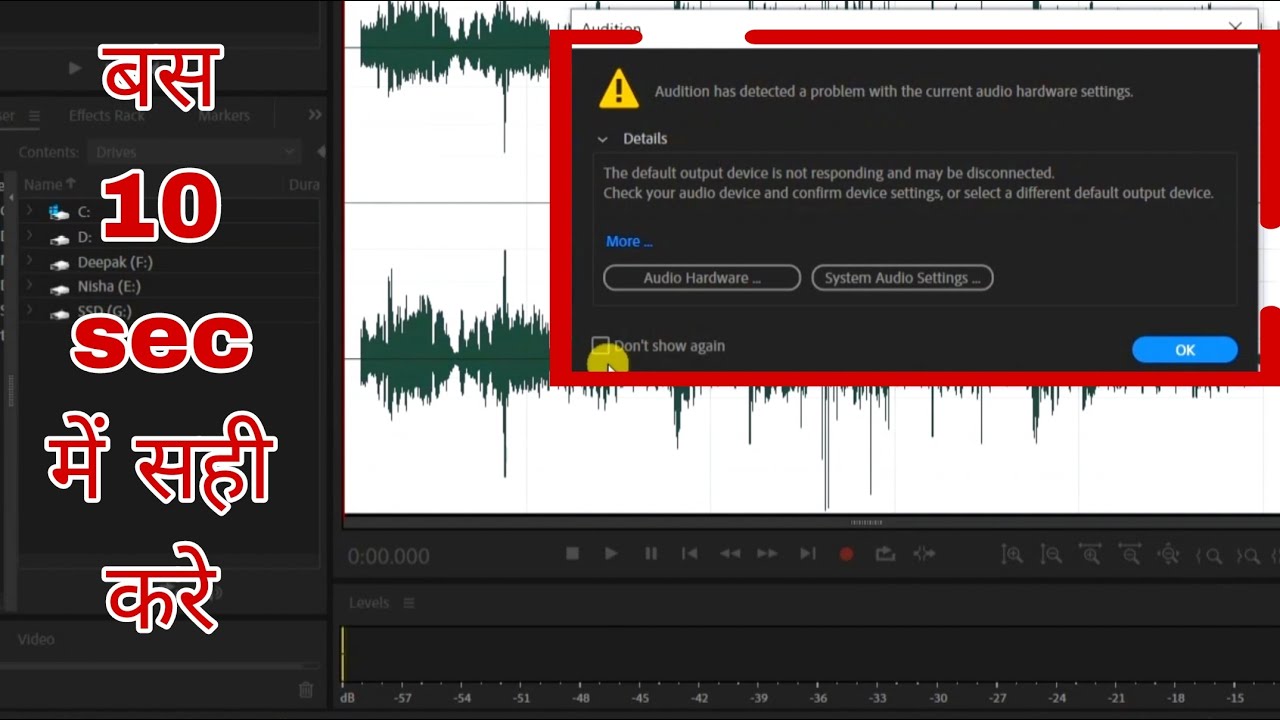This screenshot has width=1280, height=720.
Task: Select the Nisha (E:) drive label
Action: click(109, 286)
